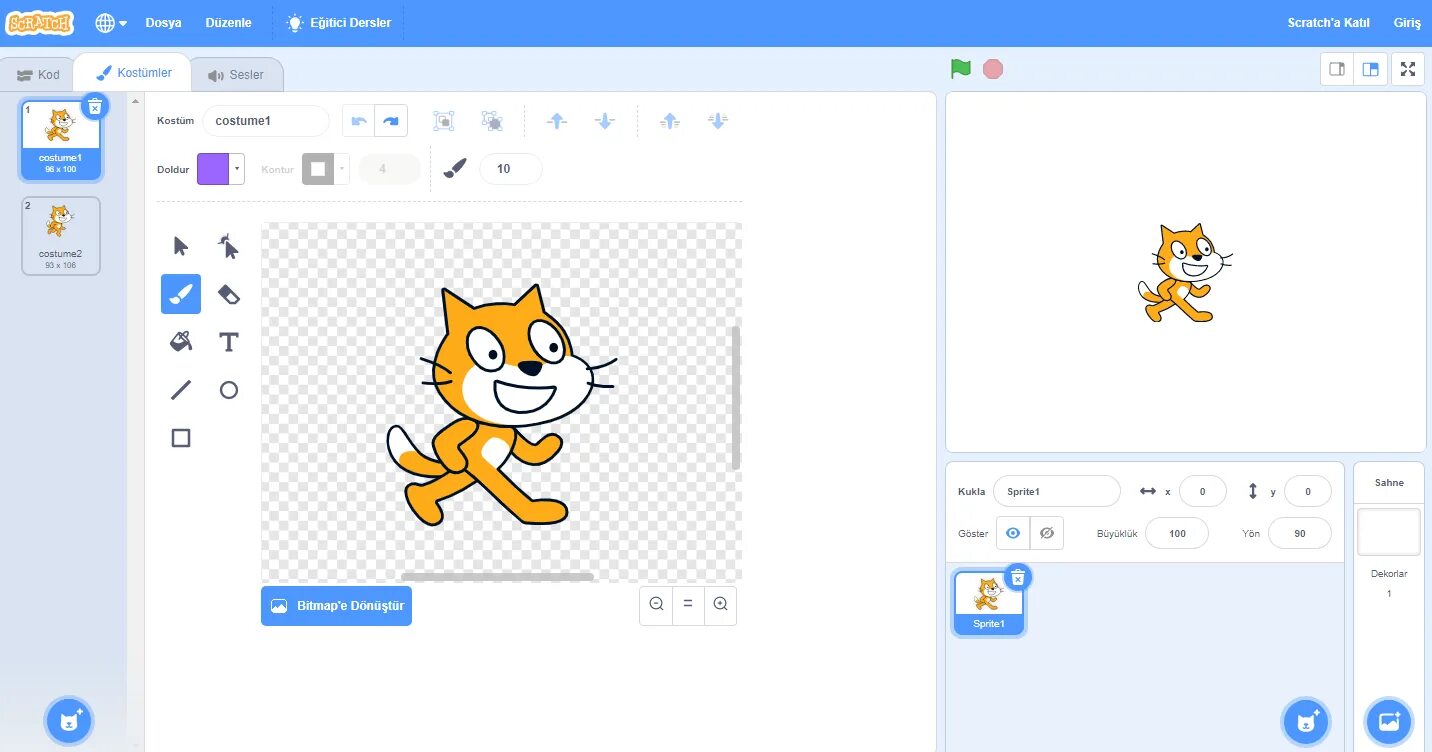Zoom out the costume canvas
The height and width of the screenshot is (752, 1432).
[656, 604]
